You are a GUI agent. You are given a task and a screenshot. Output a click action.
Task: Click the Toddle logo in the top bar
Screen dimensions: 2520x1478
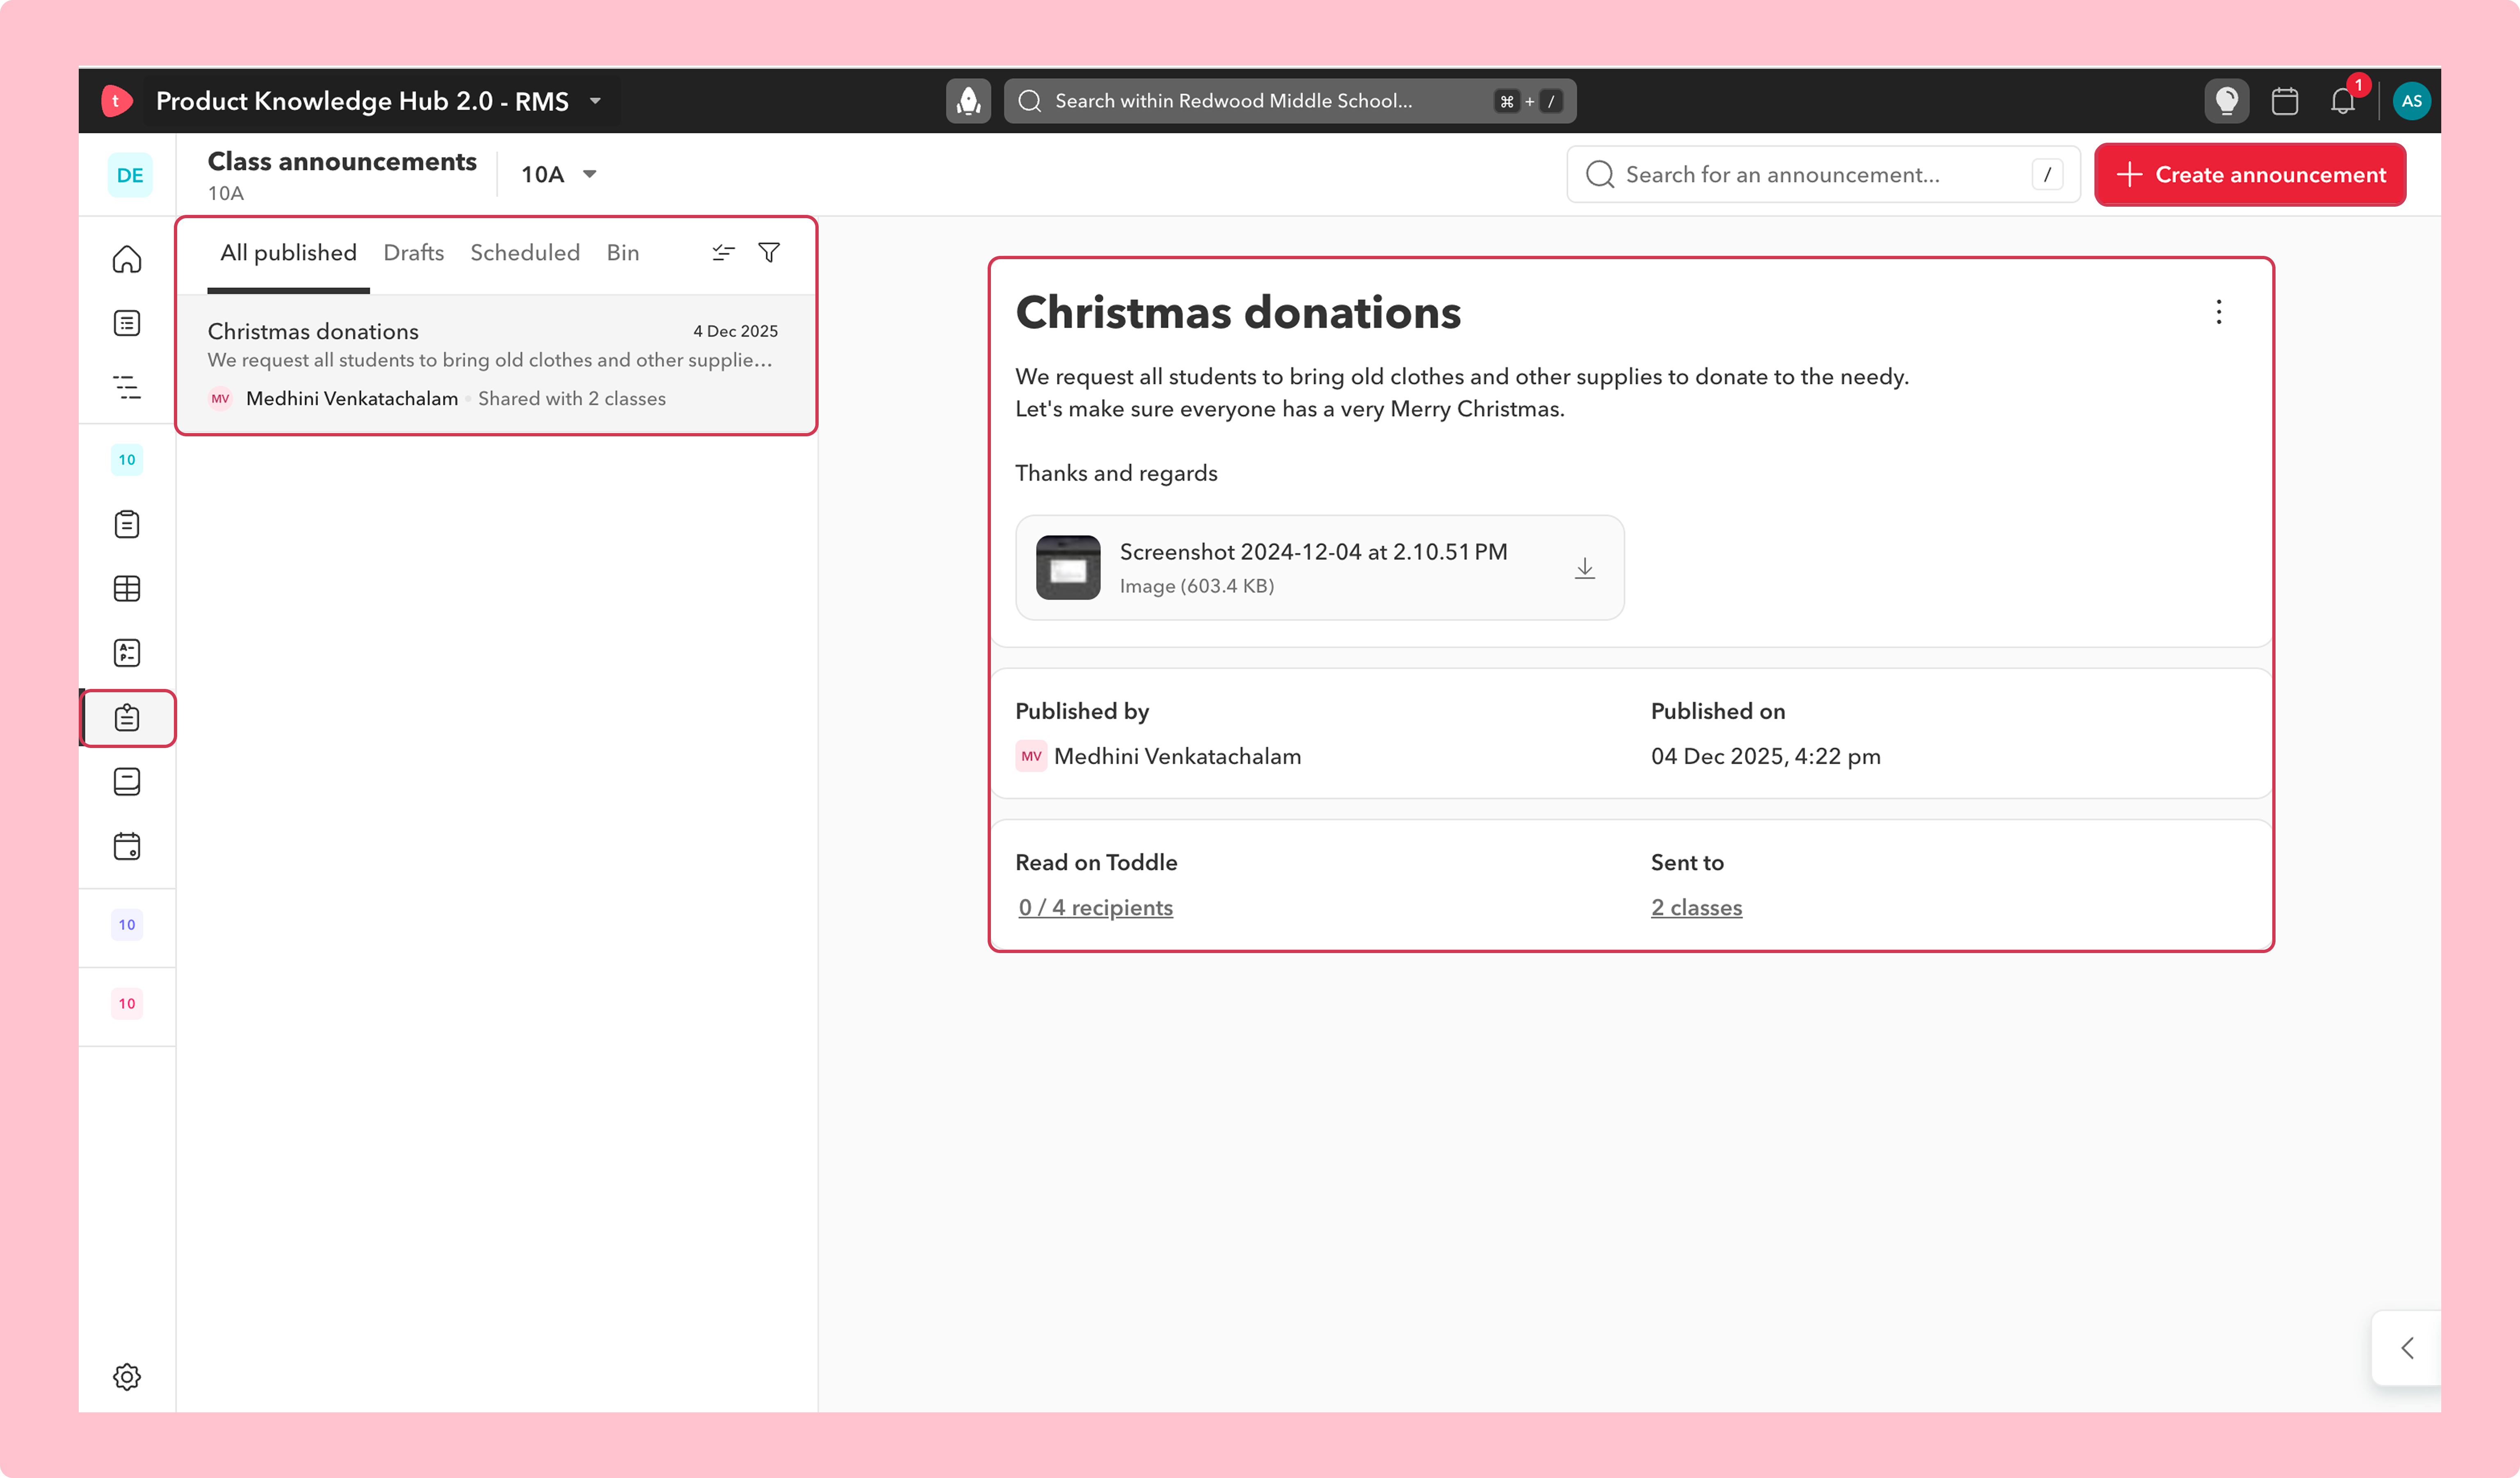[116, 101]
